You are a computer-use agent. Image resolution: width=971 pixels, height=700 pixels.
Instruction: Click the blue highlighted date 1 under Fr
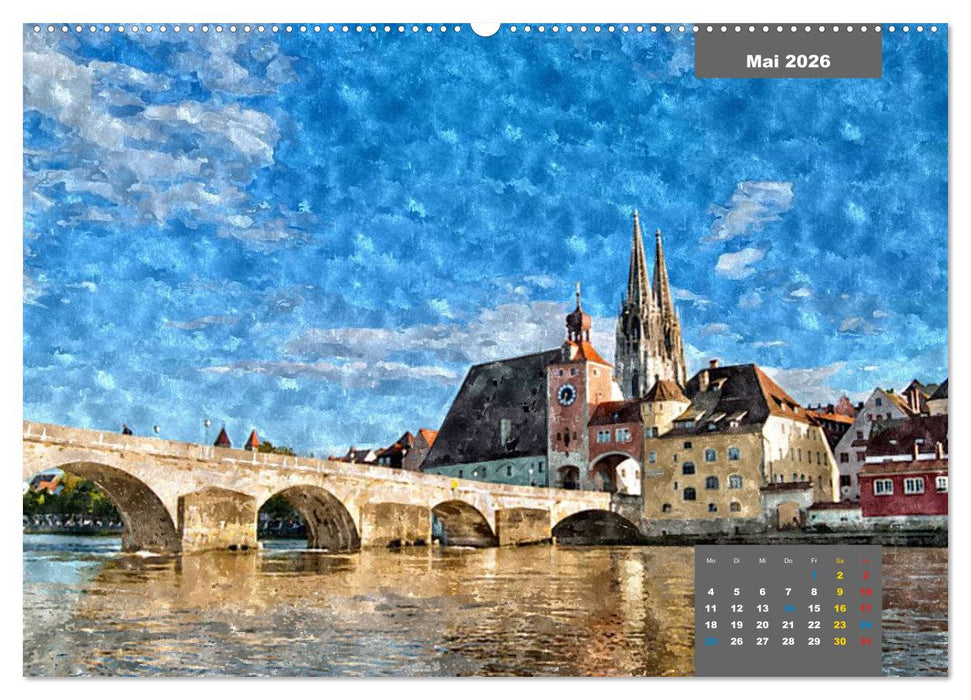[x=814, y=575]
